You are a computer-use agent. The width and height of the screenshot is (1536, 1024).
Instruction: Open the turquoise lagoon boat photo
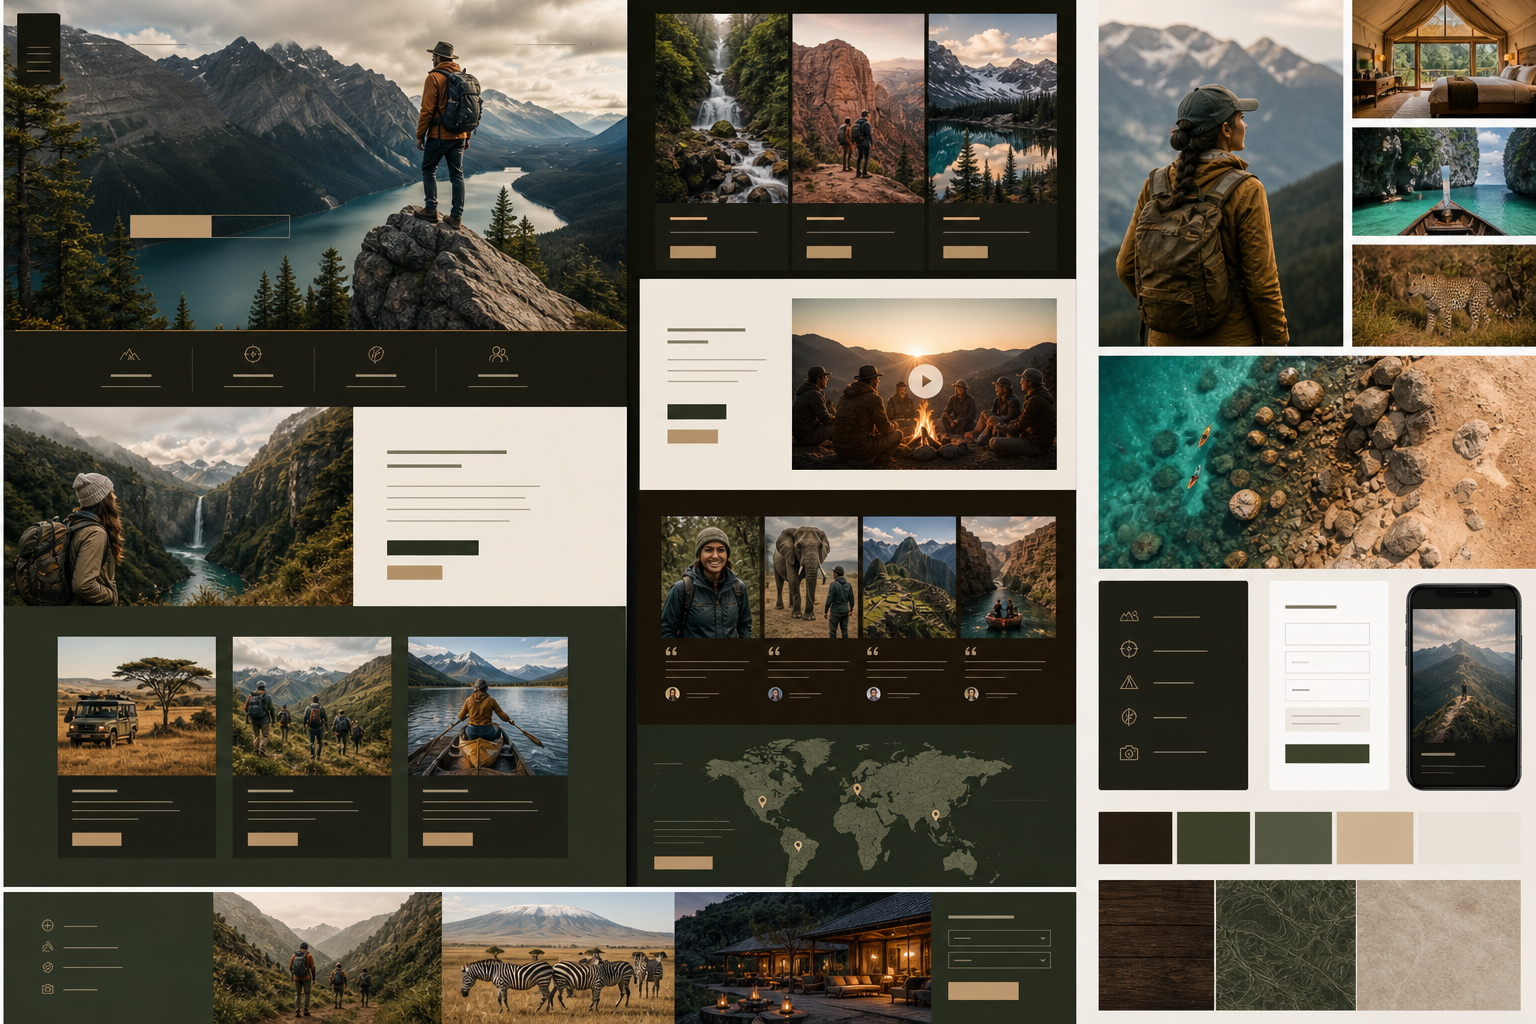coord(1444,181)
